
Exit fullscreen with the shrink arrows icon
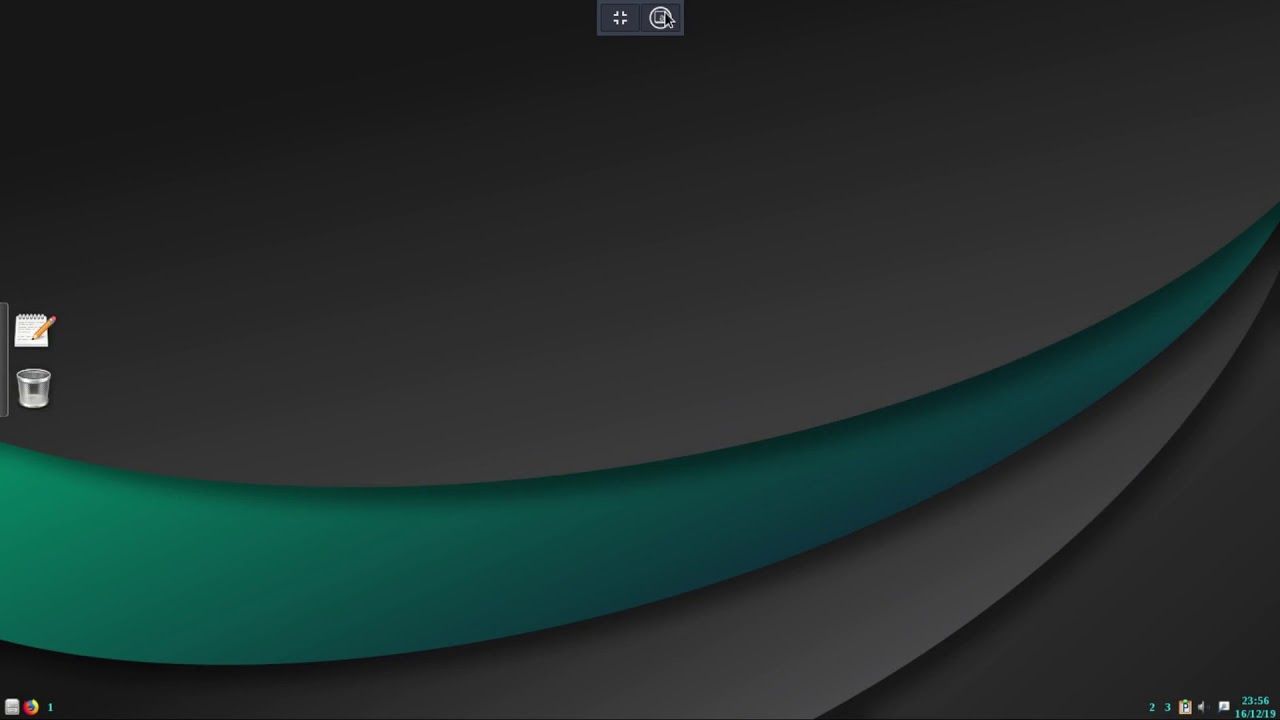pos(620,18)
